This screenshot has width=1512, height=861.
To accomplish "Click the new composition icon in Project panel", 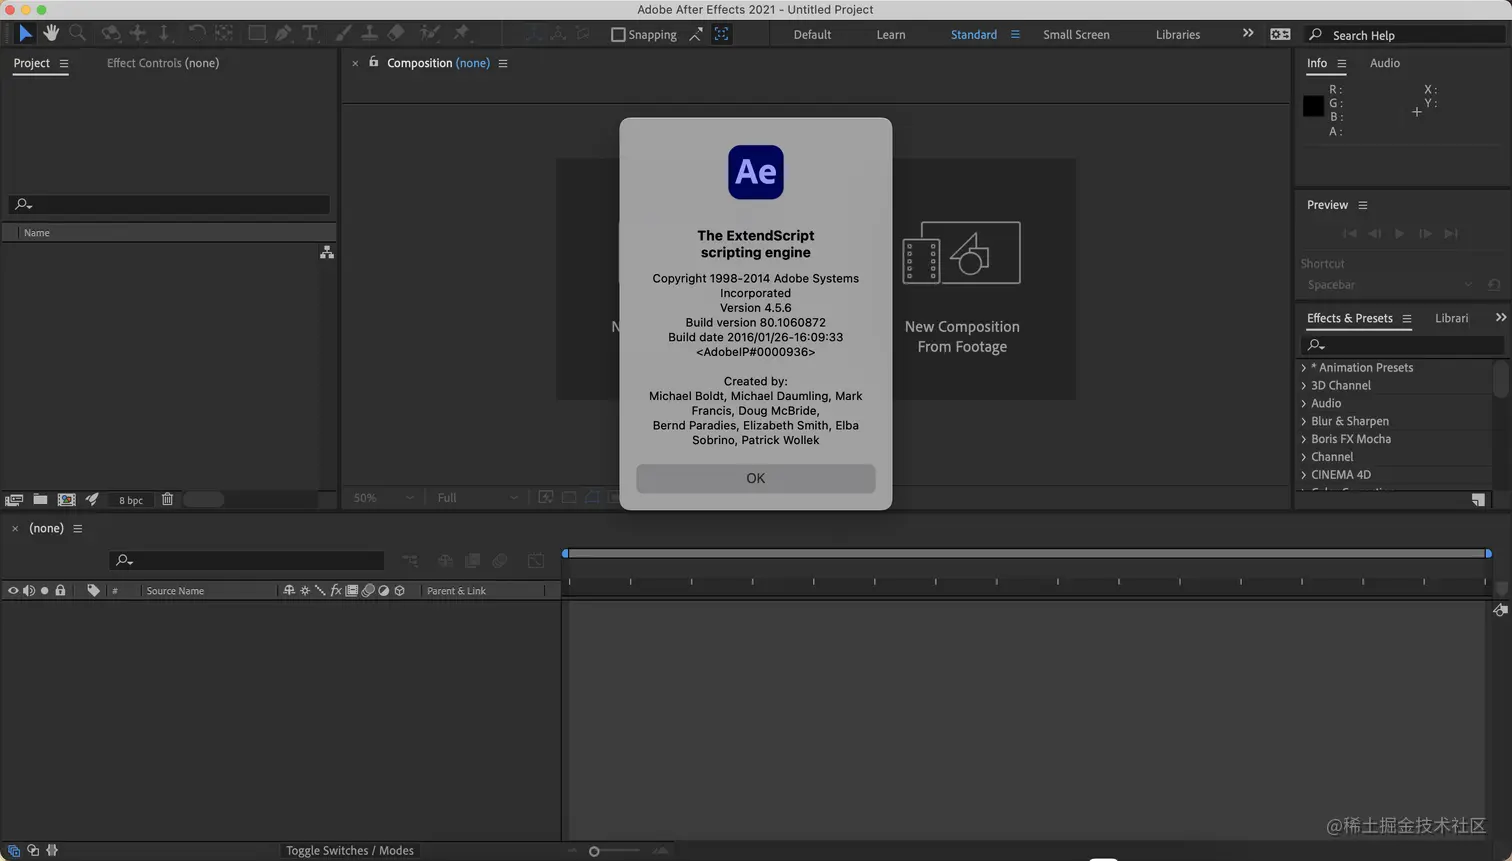I will [x=66, y=499].
